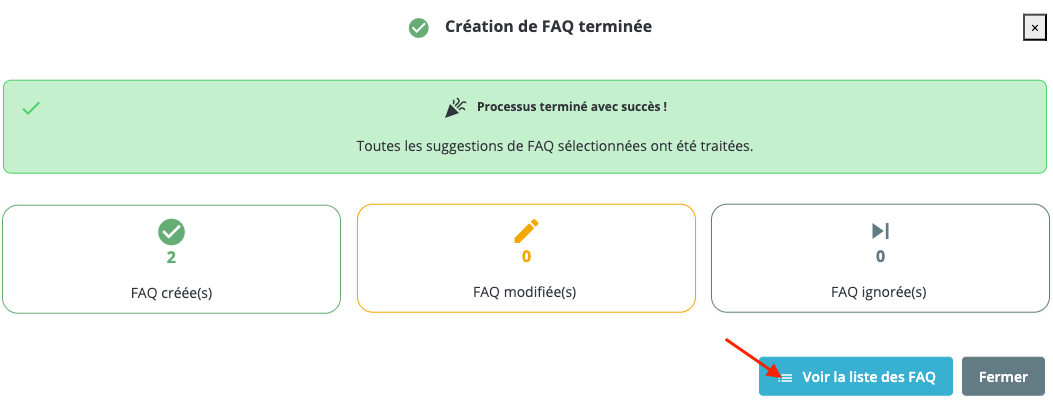Viewport: 1053px width, 410px height.
Task: Select the "FAQ ignorée(s)" label
Action: tap(879, 292)
